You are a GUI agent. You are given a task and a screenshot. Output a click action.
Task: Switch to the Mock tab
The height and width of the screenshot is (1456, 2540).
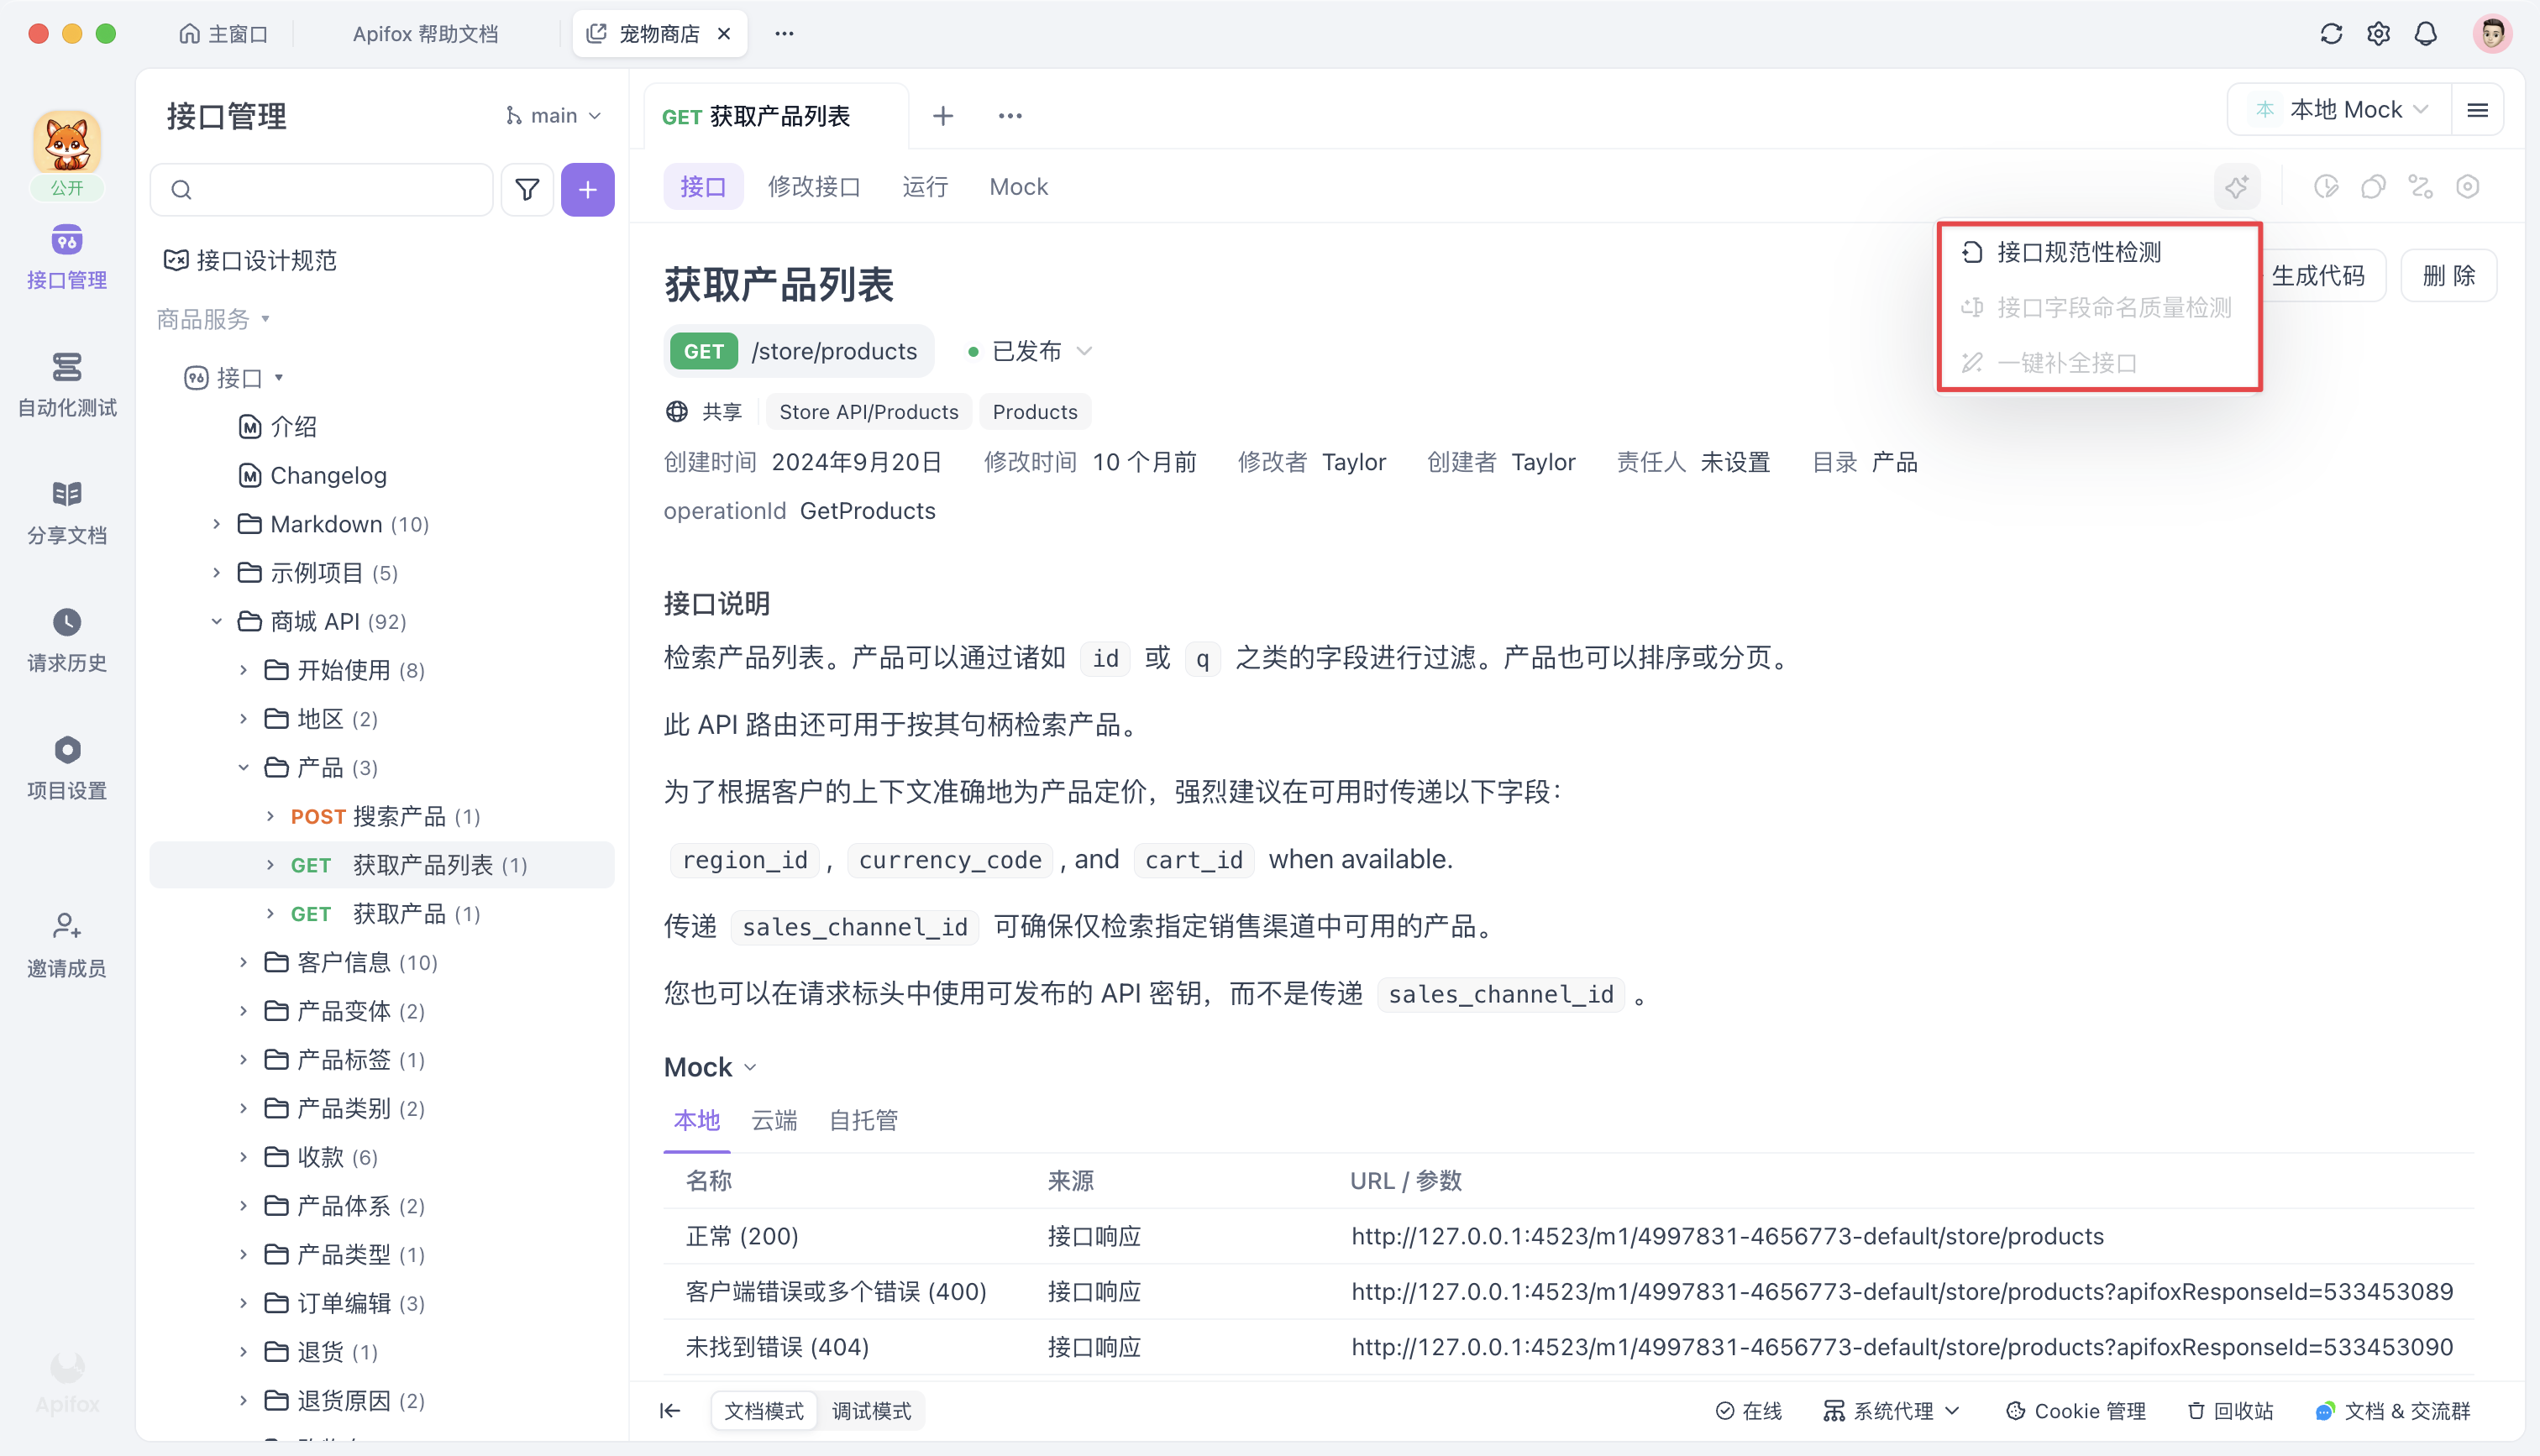pos(1018,186)
